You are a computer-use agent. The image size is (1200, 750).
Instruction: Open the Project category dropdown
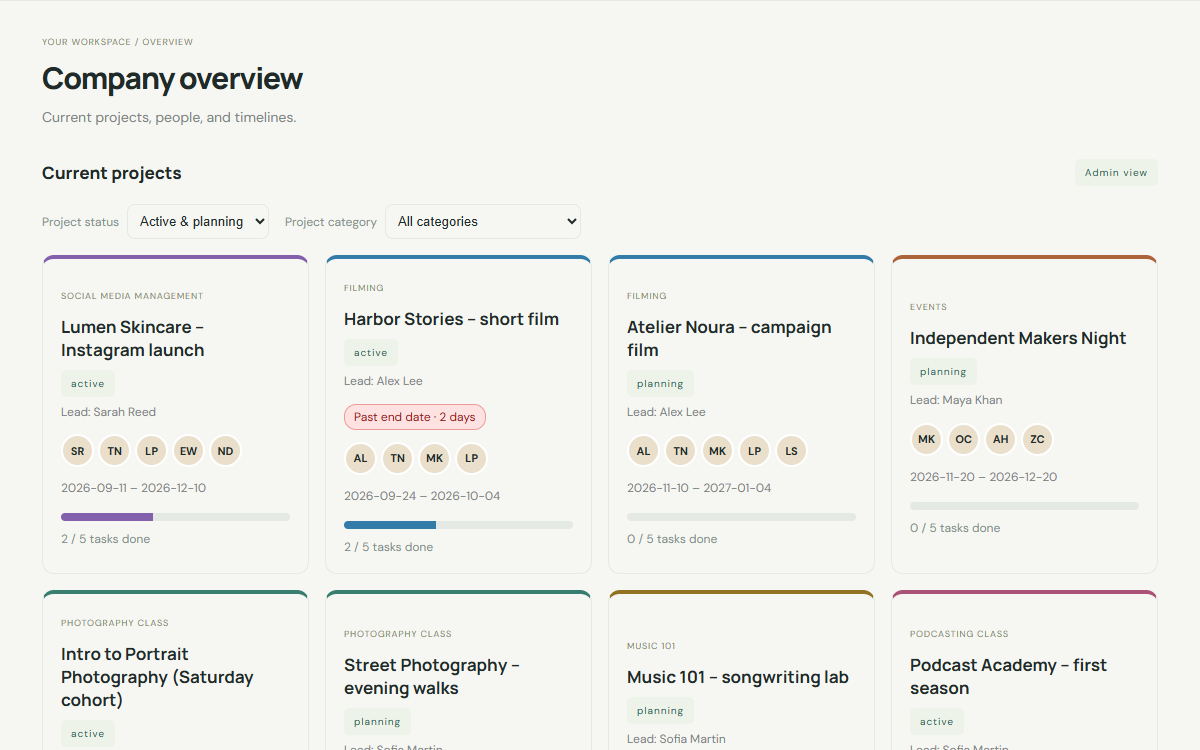point(483,221)
